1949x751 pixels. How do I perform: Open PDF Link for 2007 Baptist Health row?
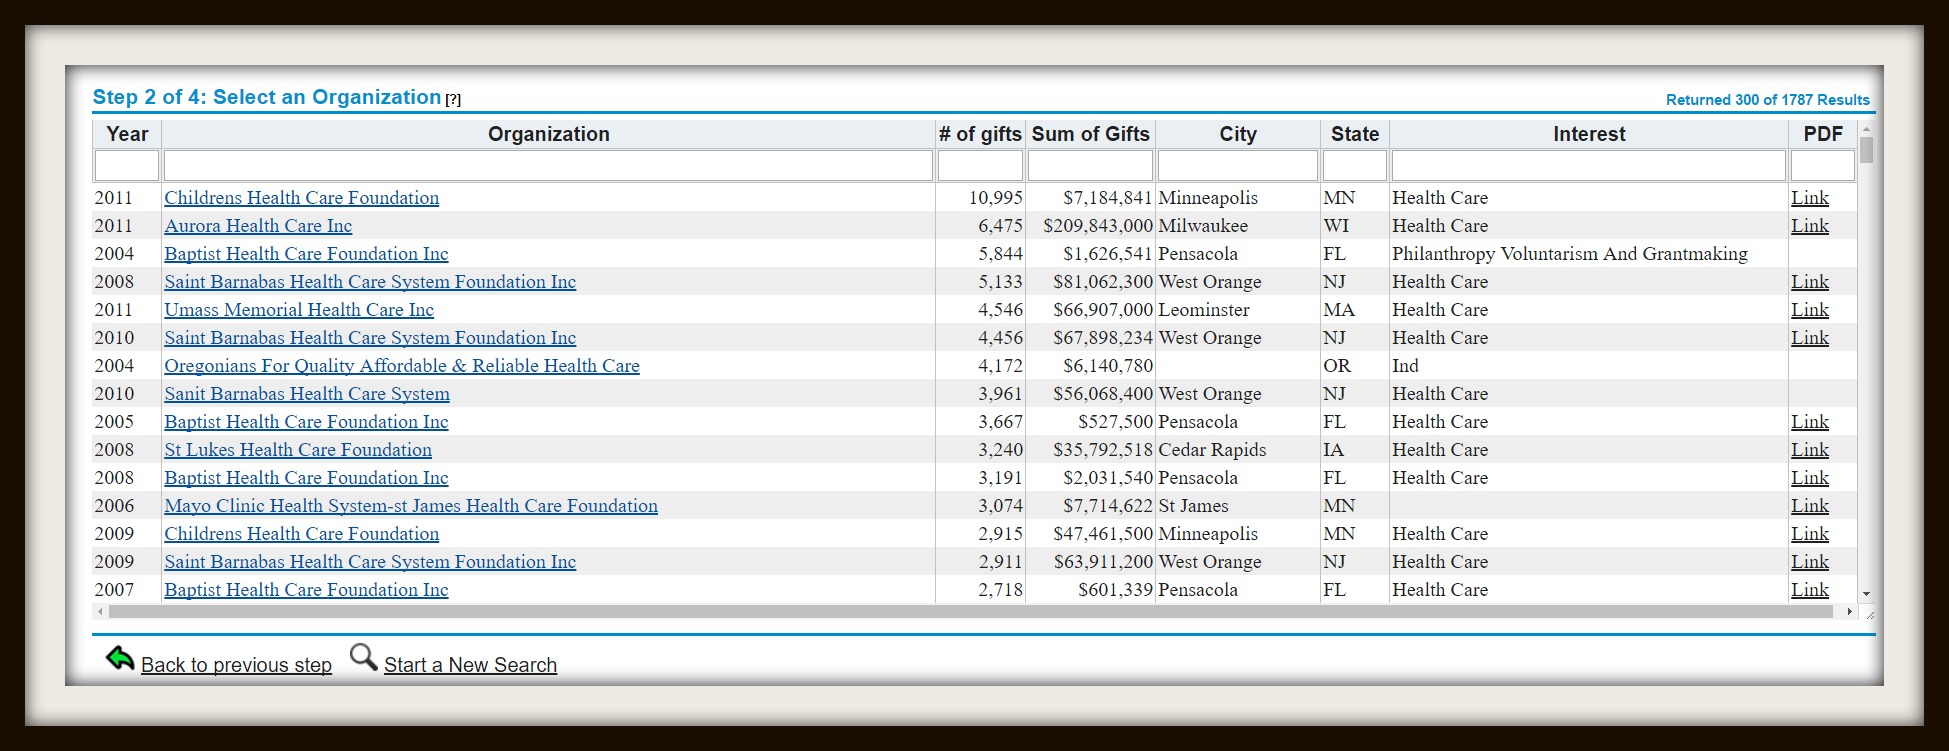click(1810, 590)
